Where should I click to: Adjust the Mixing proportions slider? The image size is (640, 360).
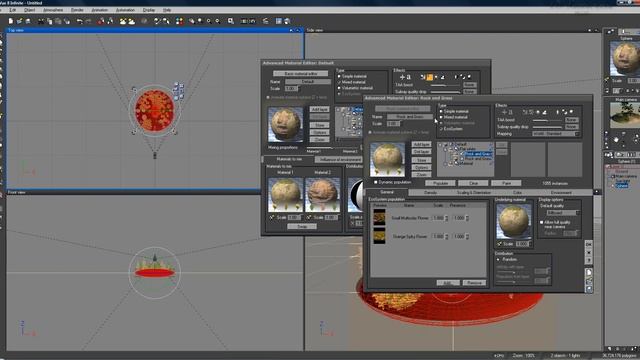point(331,147)
